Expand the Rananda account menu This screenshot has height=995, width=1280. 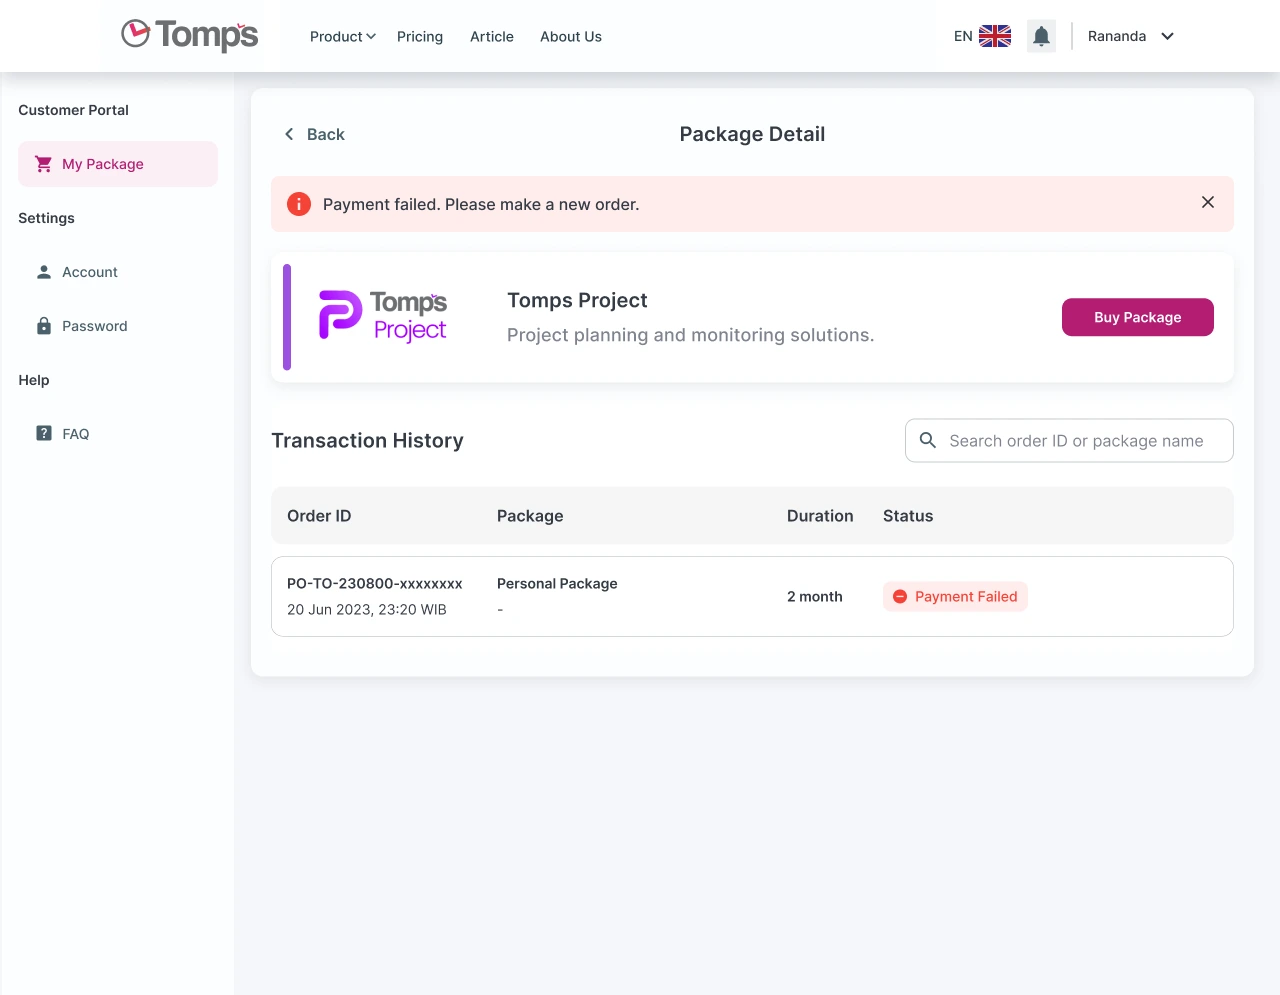[1130, 36]
